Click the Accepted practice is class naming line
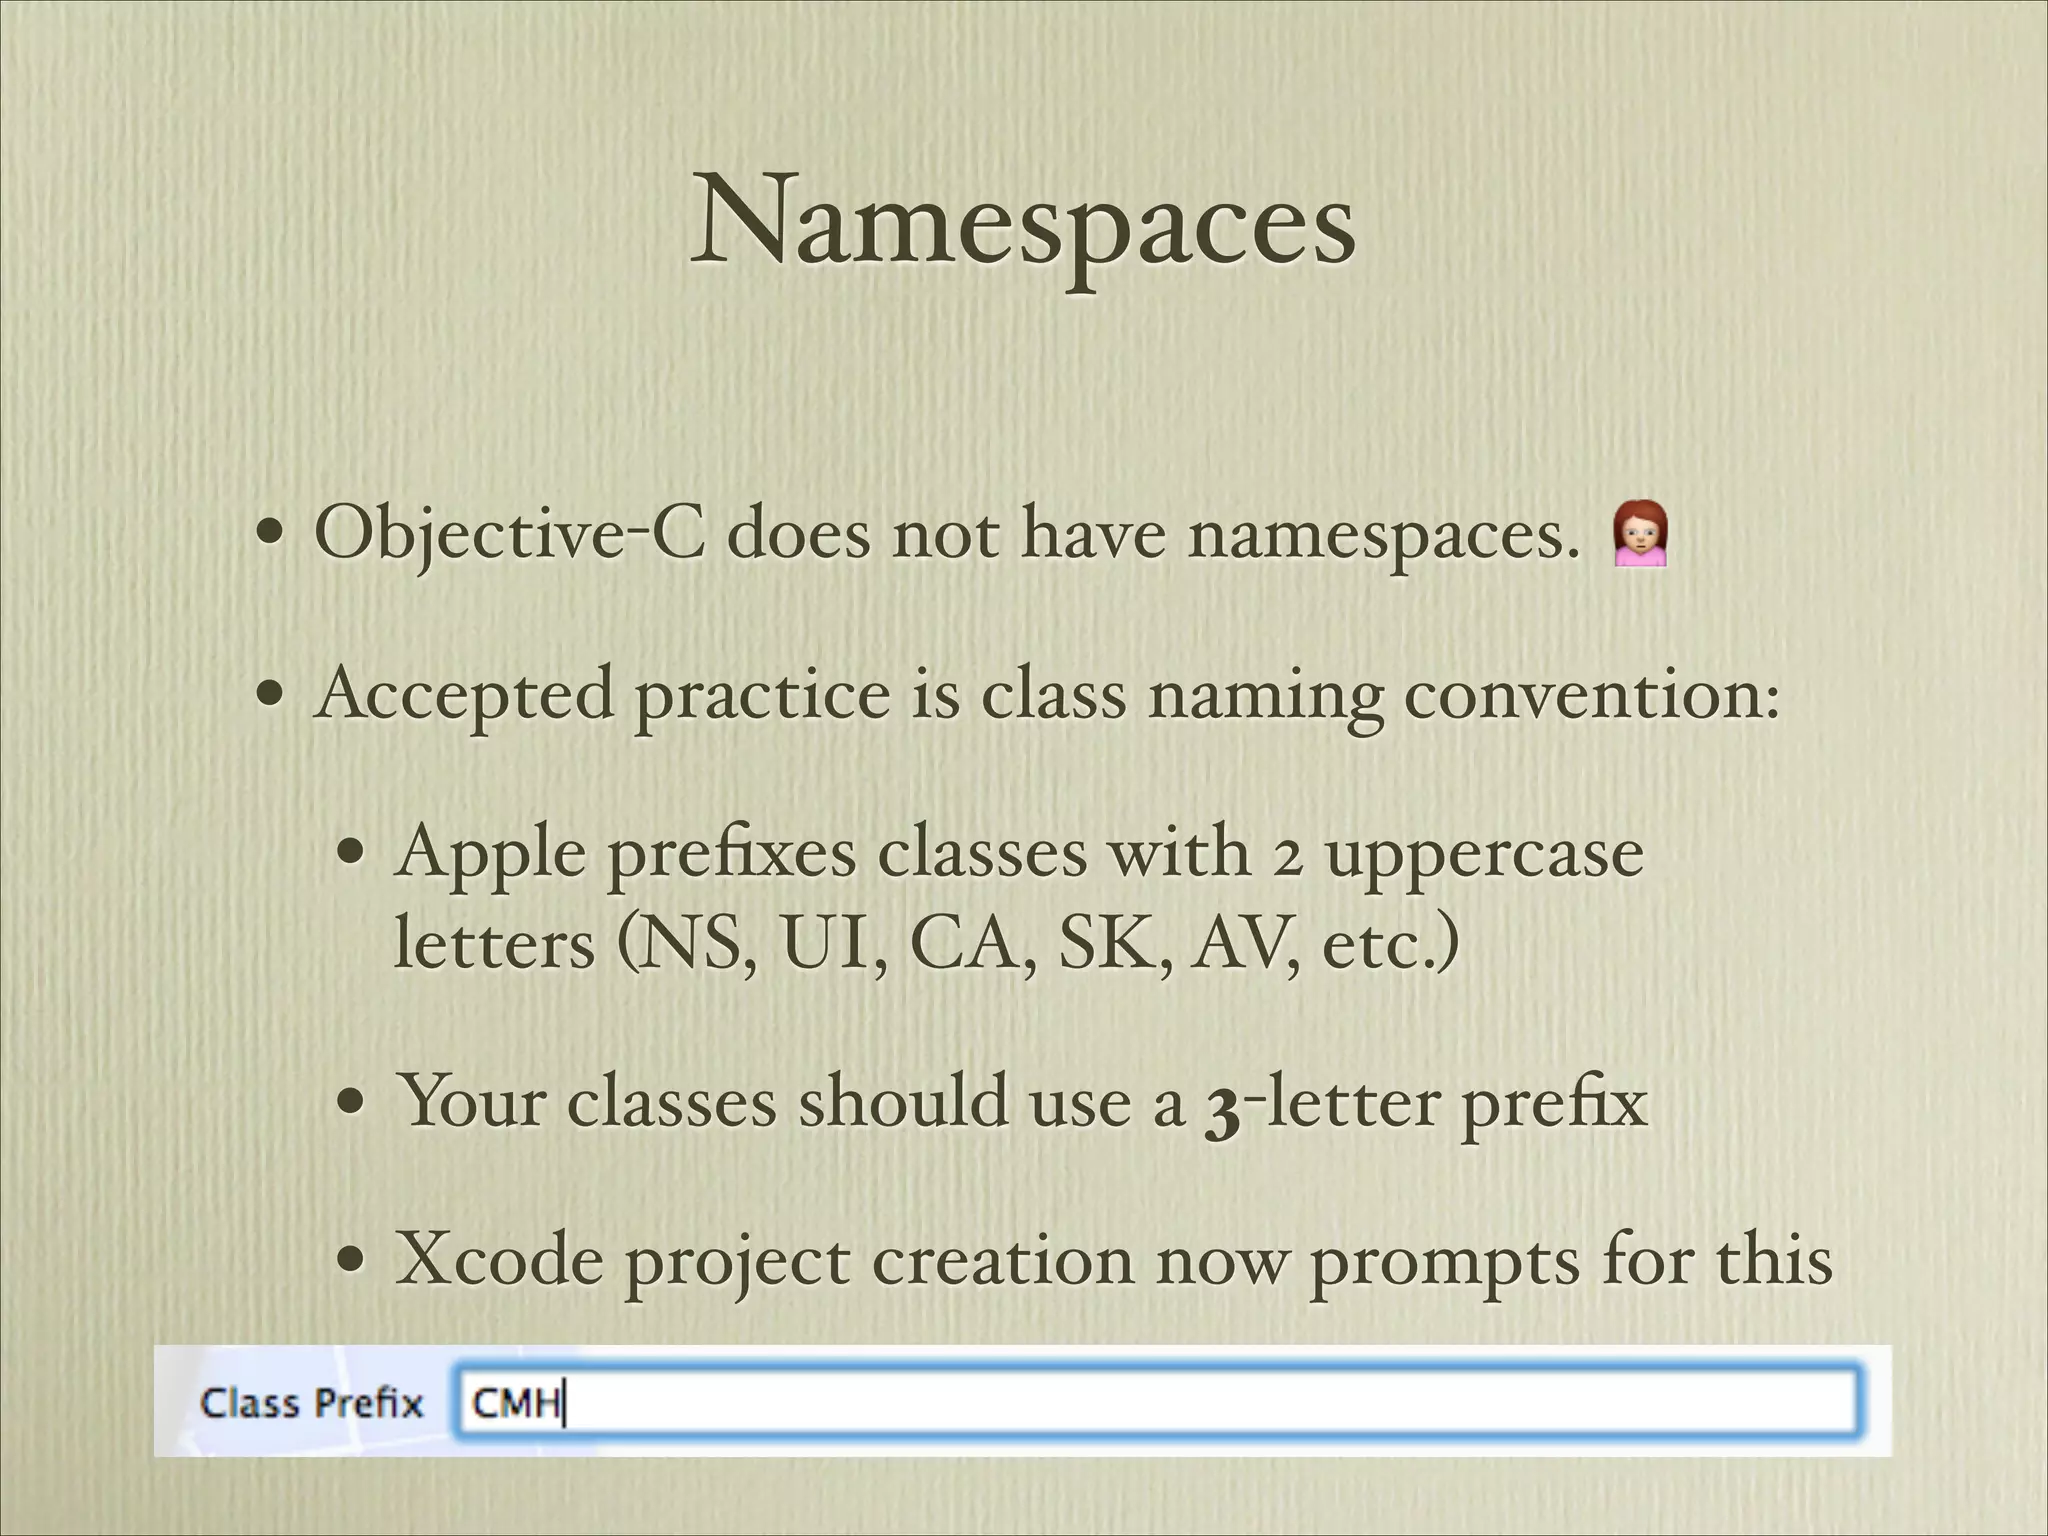This screenshot has width=2048, height=1536. pos(1046,693)
